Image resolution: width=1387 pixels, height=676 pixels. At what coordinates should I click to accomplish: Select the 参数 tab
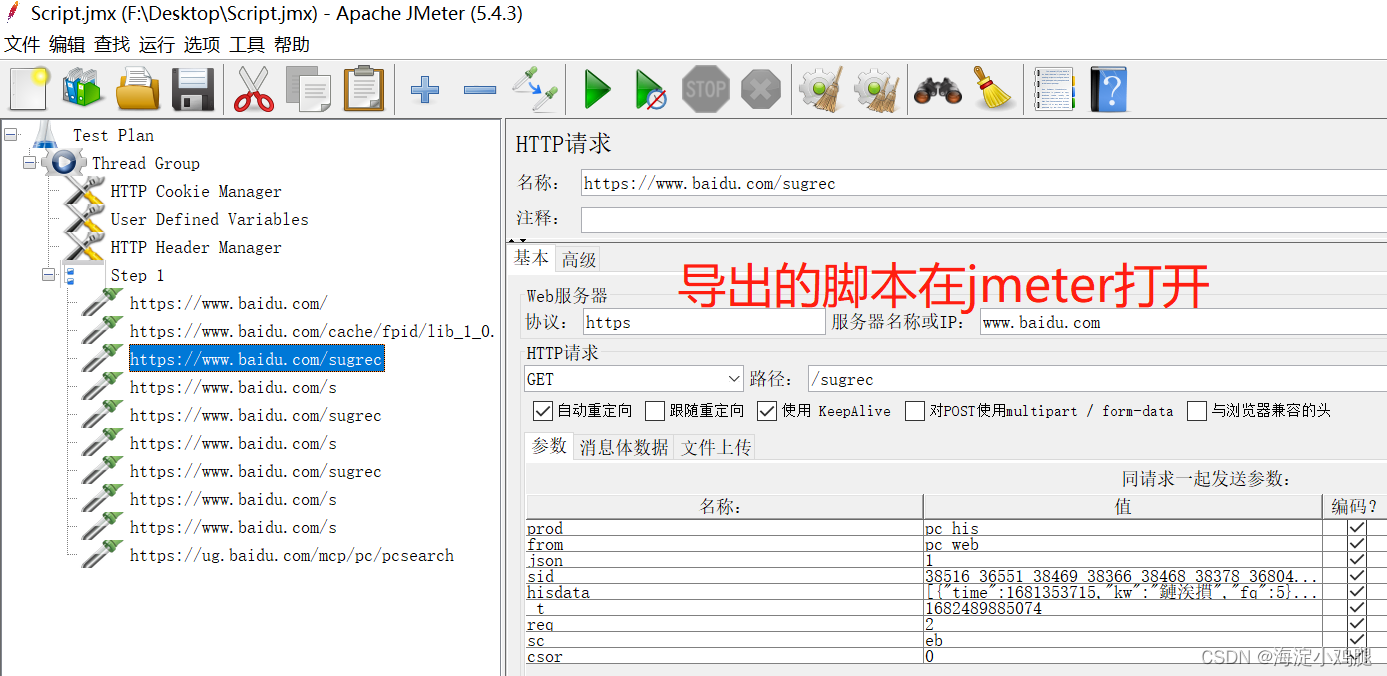[549, 446]
